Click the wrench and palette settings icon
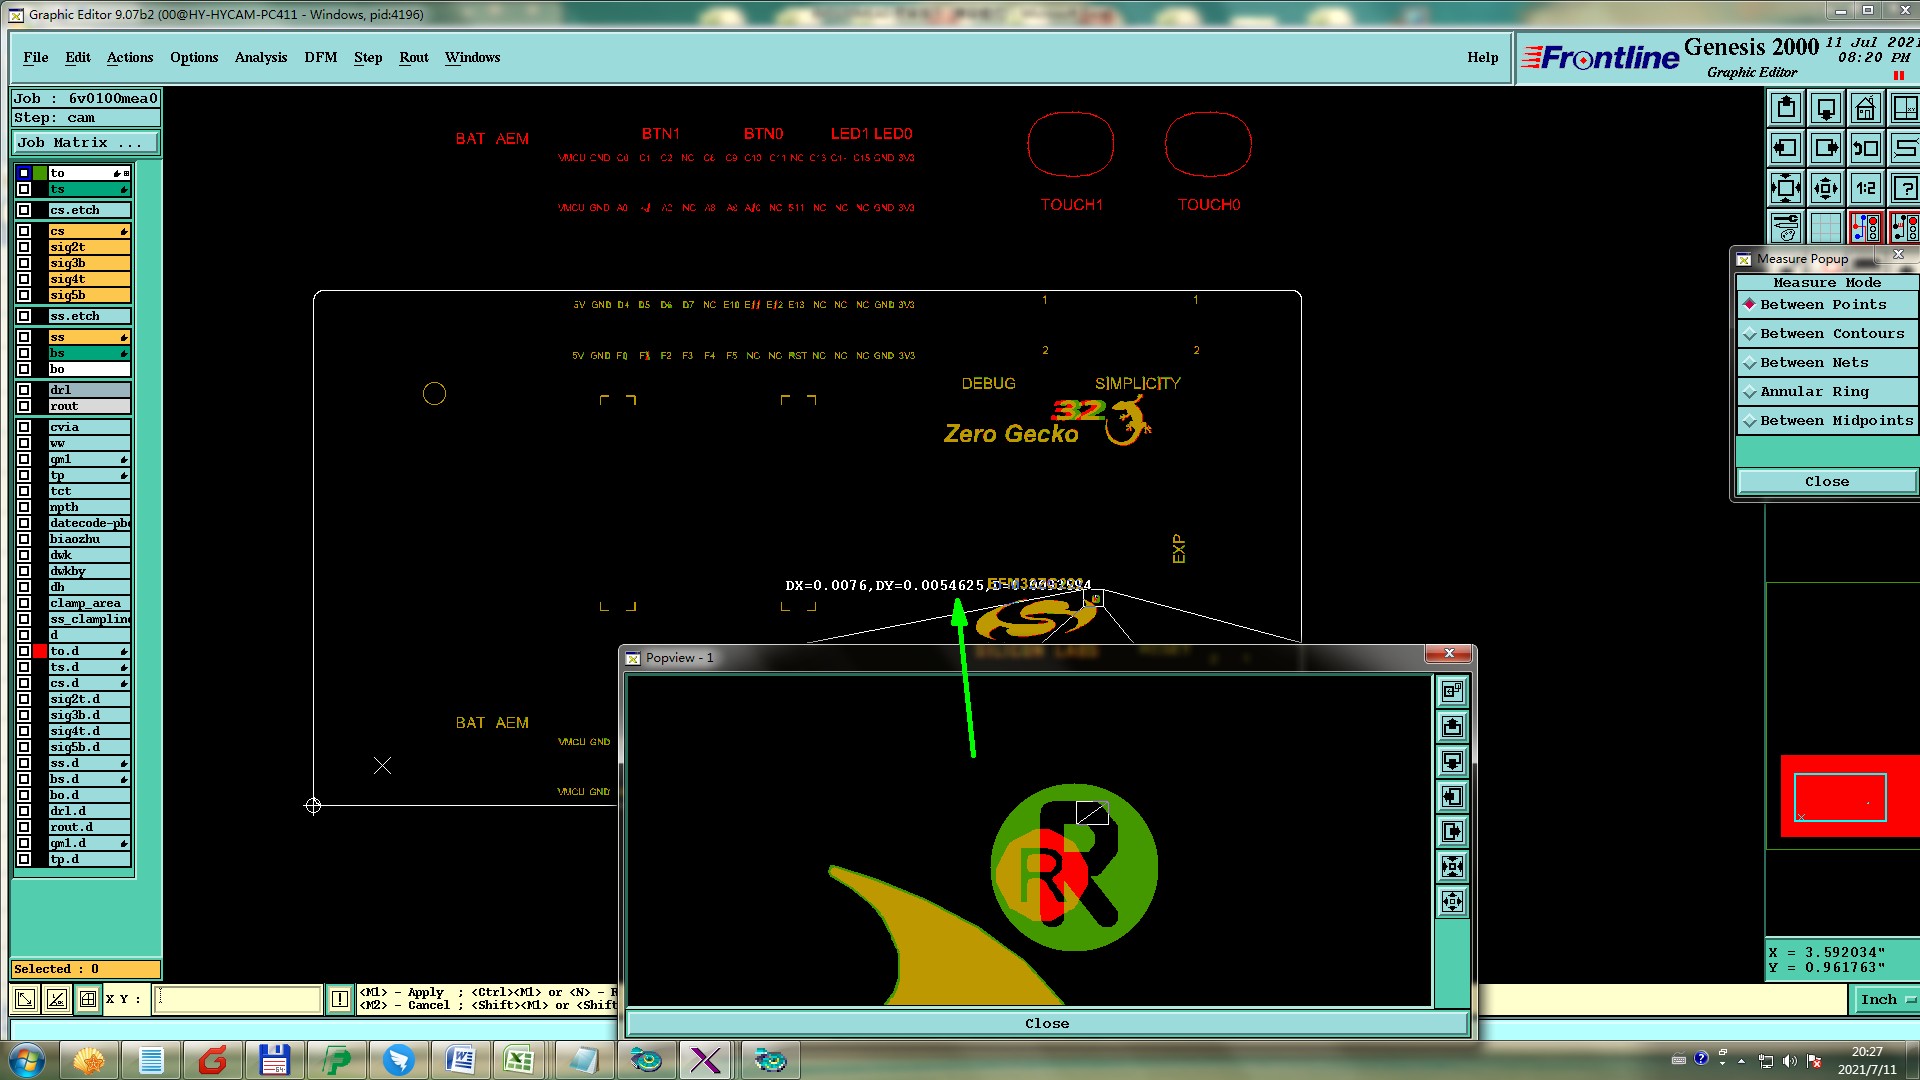The image size is (1920, 1080). click(x=1786, y=227)
